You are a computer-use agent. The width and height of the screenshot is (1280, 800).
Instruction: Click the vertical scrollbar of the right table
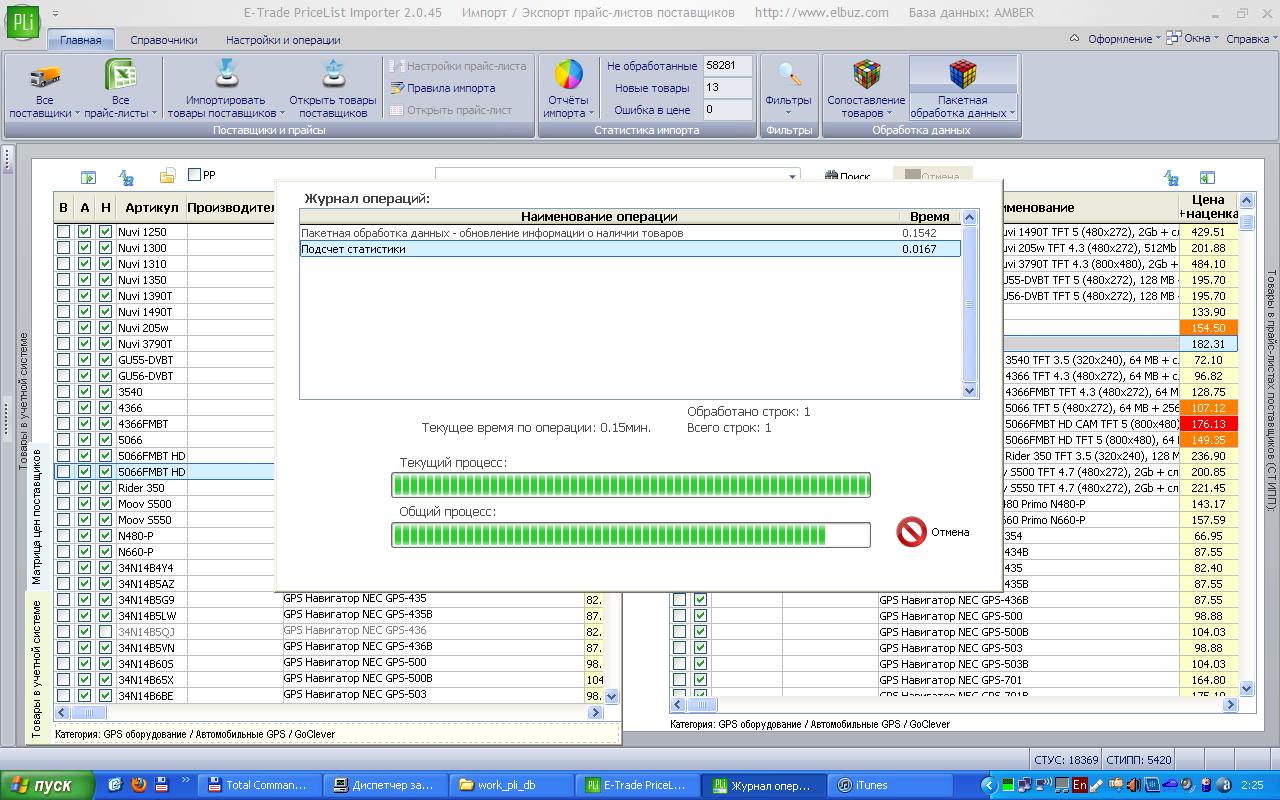[x=1246, y=444]
